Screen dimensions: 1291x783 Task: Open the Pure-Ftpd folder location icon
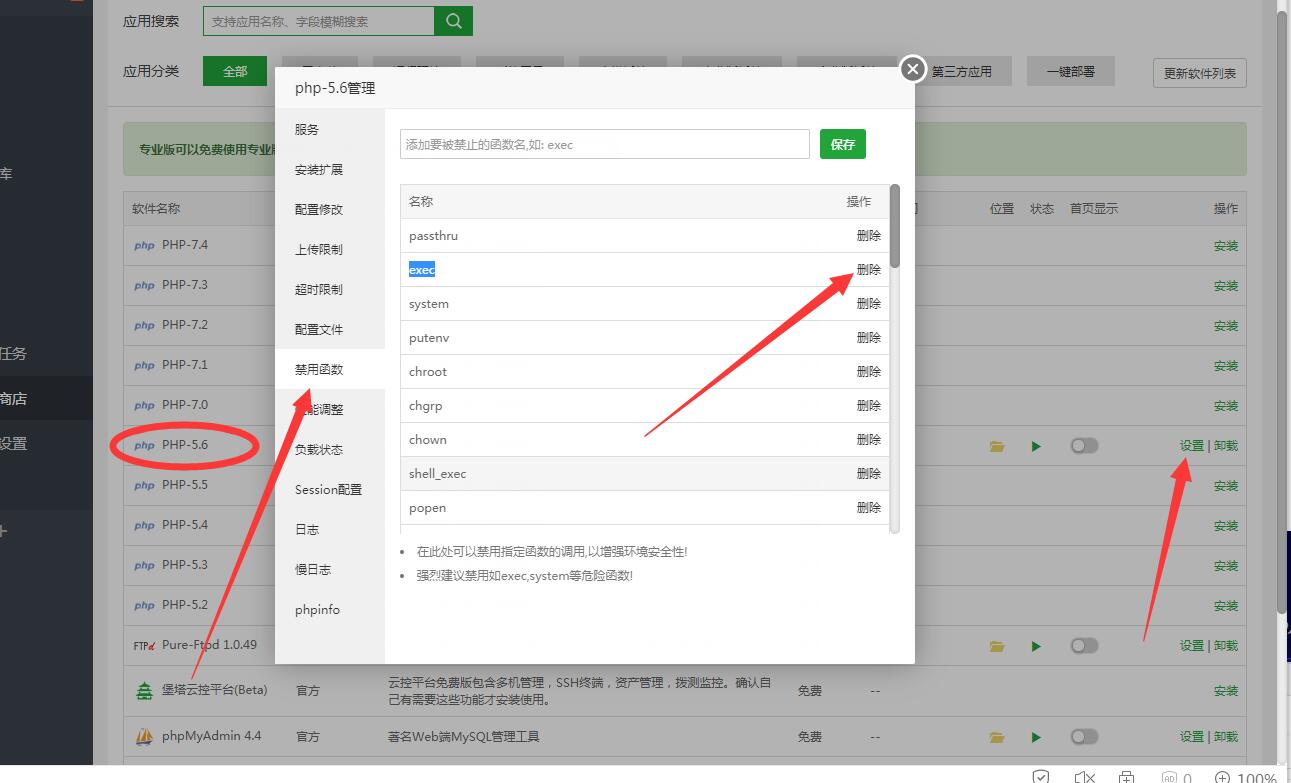click(997, 646)
